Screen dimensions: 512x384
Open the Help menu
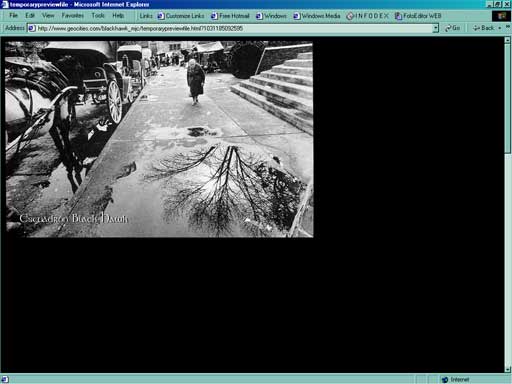click(118, 16)
